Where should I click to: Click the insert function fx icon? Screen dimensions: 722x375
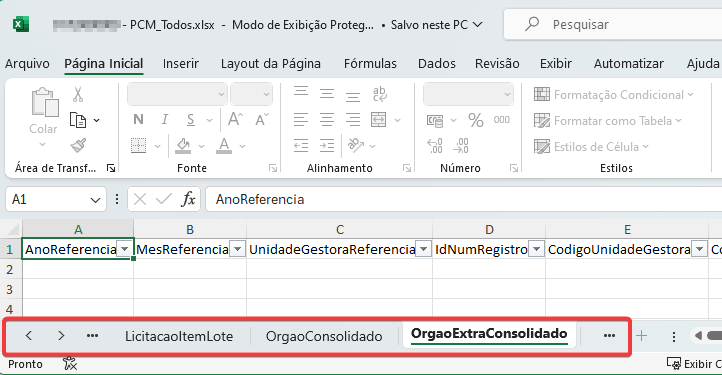(x=188, y=199)
